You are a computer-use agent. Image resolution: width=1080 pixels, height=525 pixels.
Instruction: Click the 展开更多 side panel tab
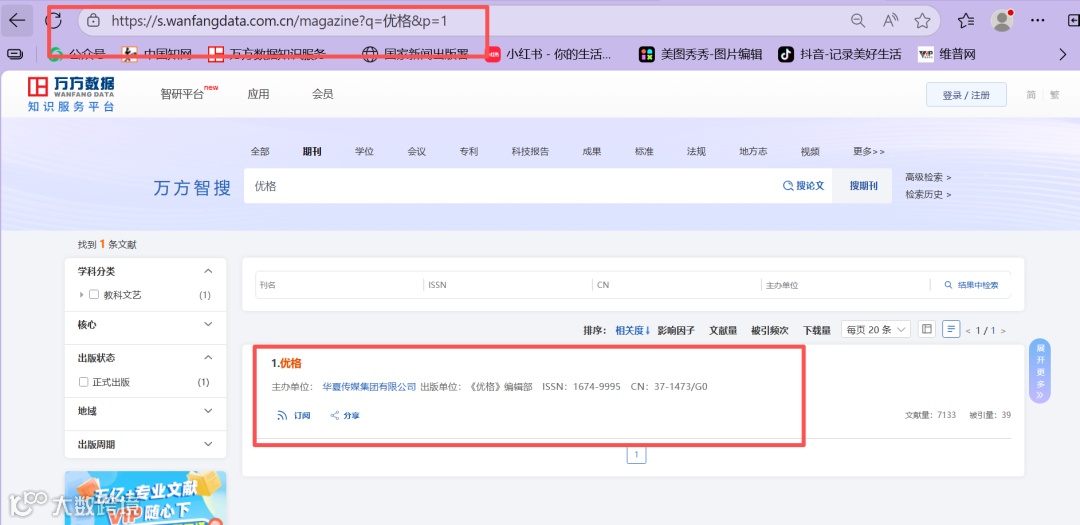(1040, 370)
